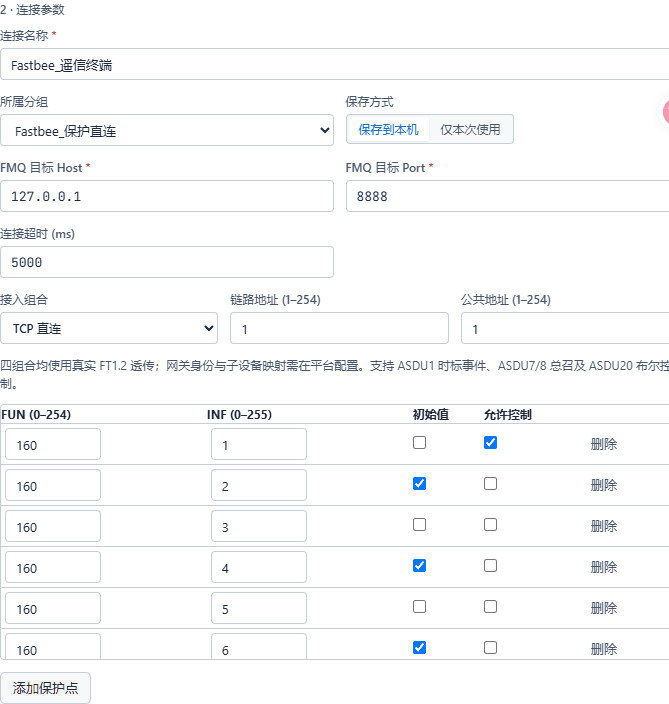Uncheck 初始值 for INF 4 row
Viewport: 669px width, 704px height.
click(419, 566)
